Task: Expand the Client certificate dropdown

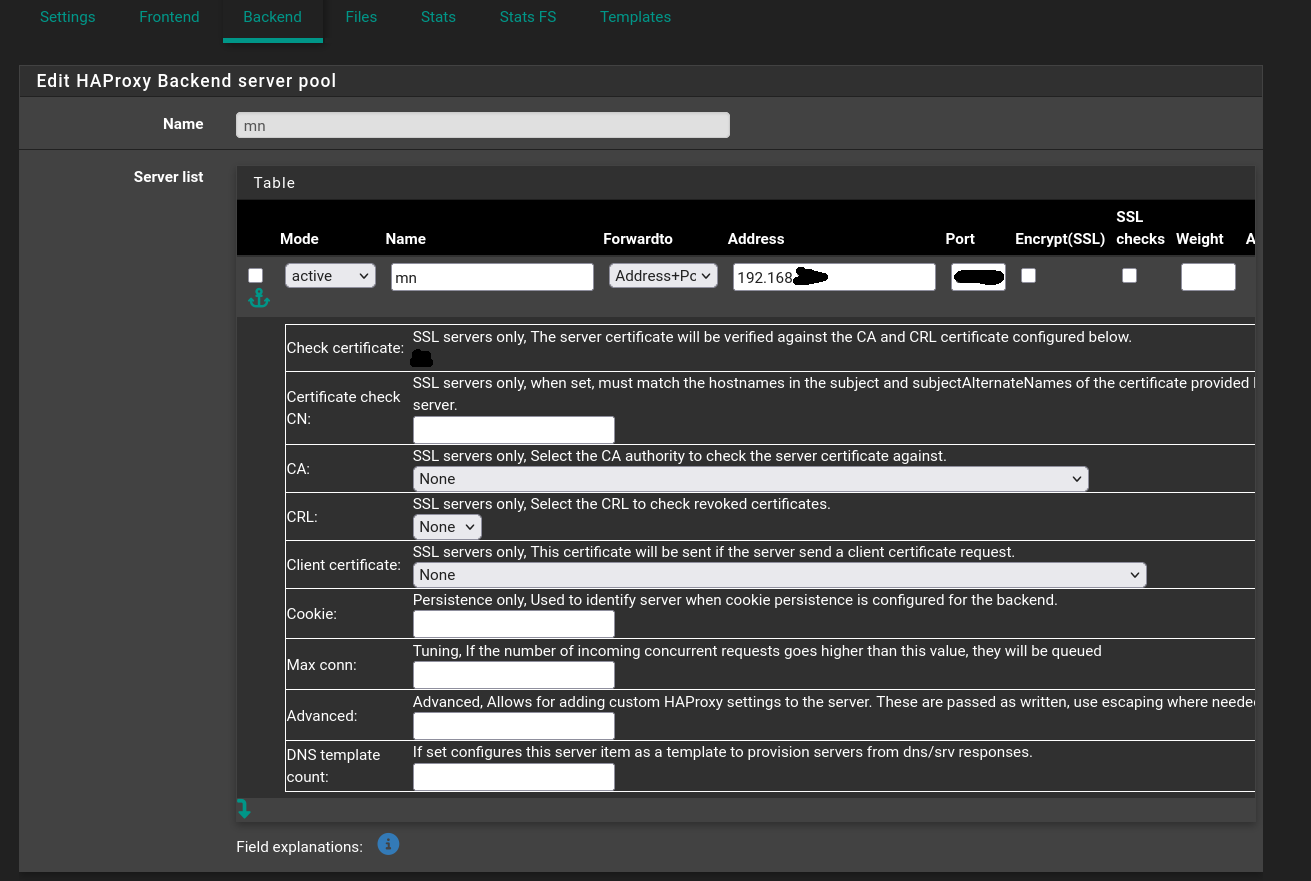Action: (x=779, y=575)
